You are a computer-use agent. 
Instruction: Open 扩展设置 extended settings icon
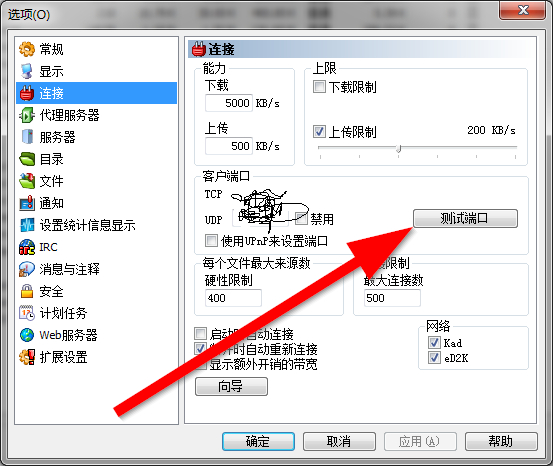(27, 357)
